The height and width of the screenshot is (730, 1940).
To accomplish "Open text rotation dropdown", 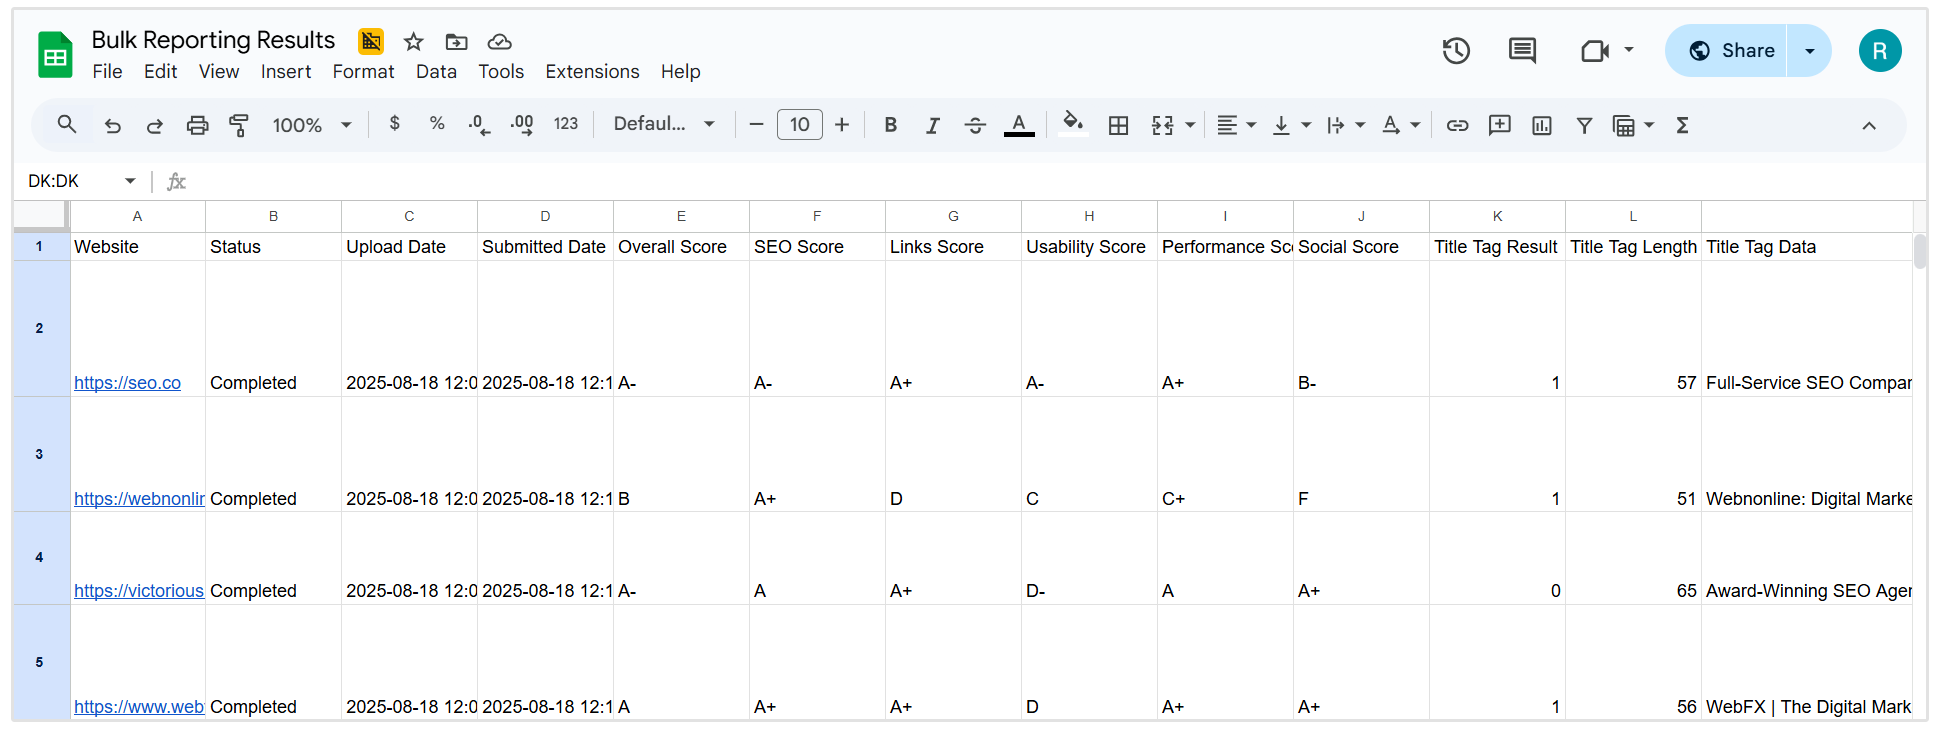I will pyautogui.click(x=1400, y=125).
